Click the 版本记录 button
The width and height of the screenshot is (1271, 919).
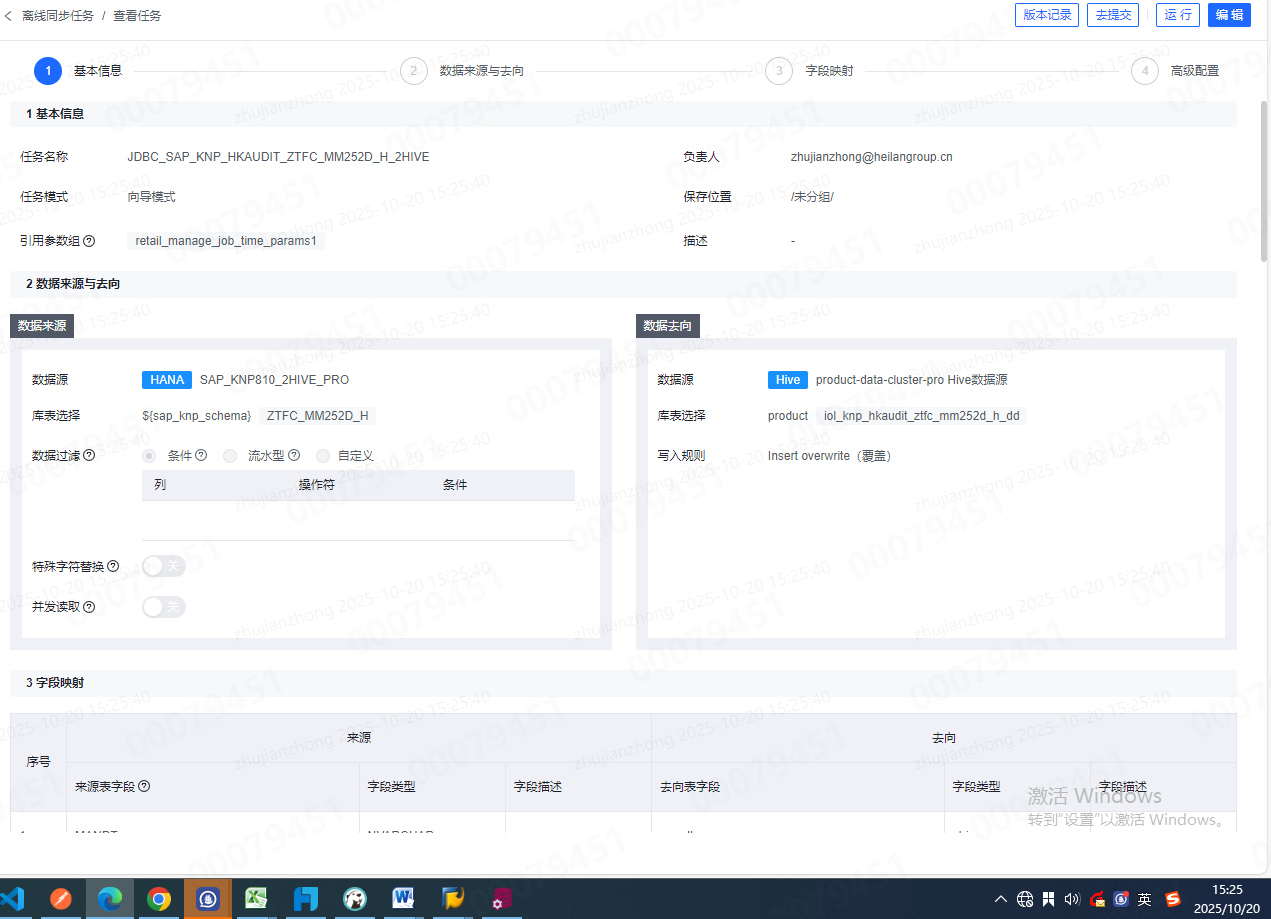[x=1046, y=15]
